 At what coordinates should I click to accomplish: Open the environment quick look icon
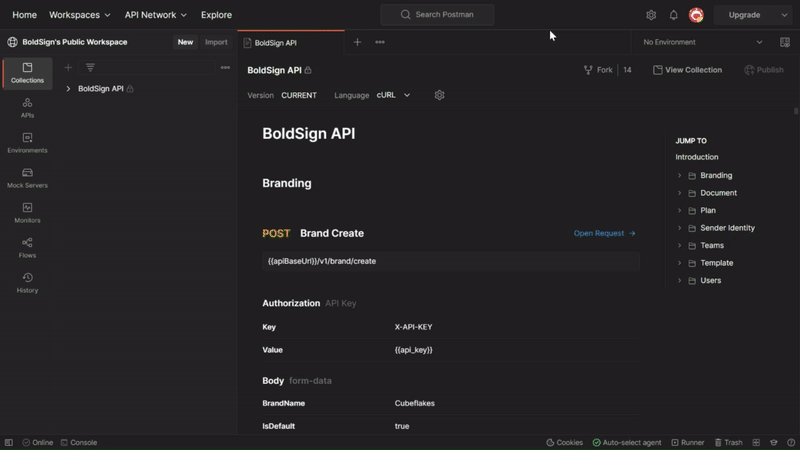[785, 42]
